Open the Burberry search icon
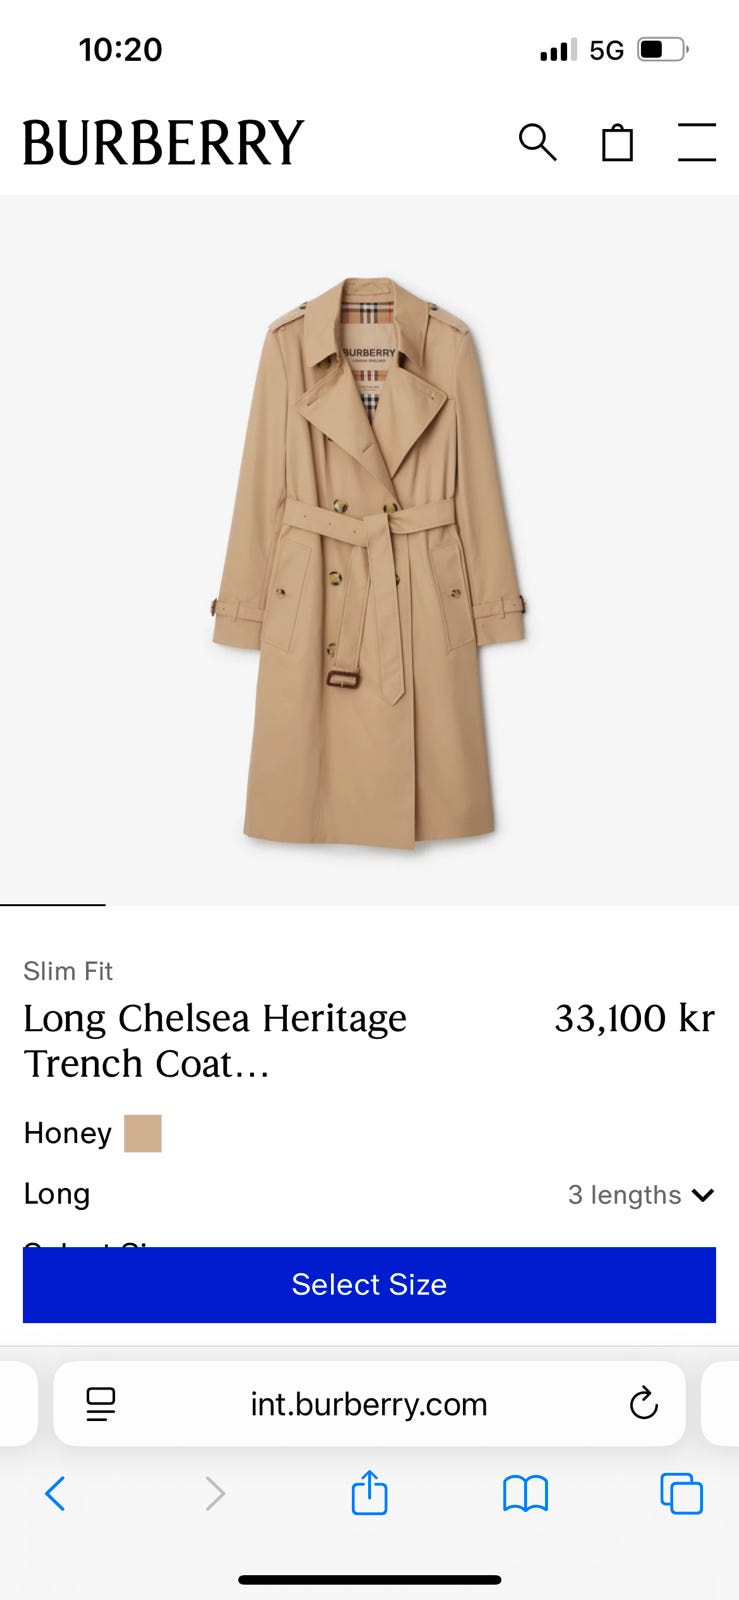The image size is (739, 1600). point(537,142)
